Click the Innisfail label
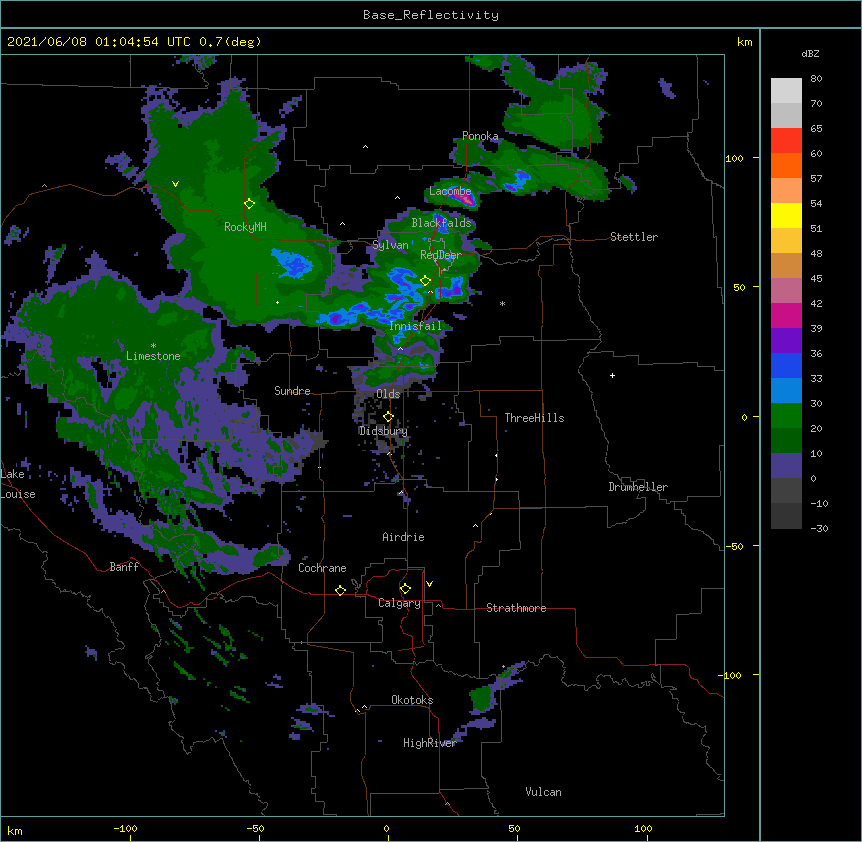Viewport: 862px width, 842px height. [415, 326]
